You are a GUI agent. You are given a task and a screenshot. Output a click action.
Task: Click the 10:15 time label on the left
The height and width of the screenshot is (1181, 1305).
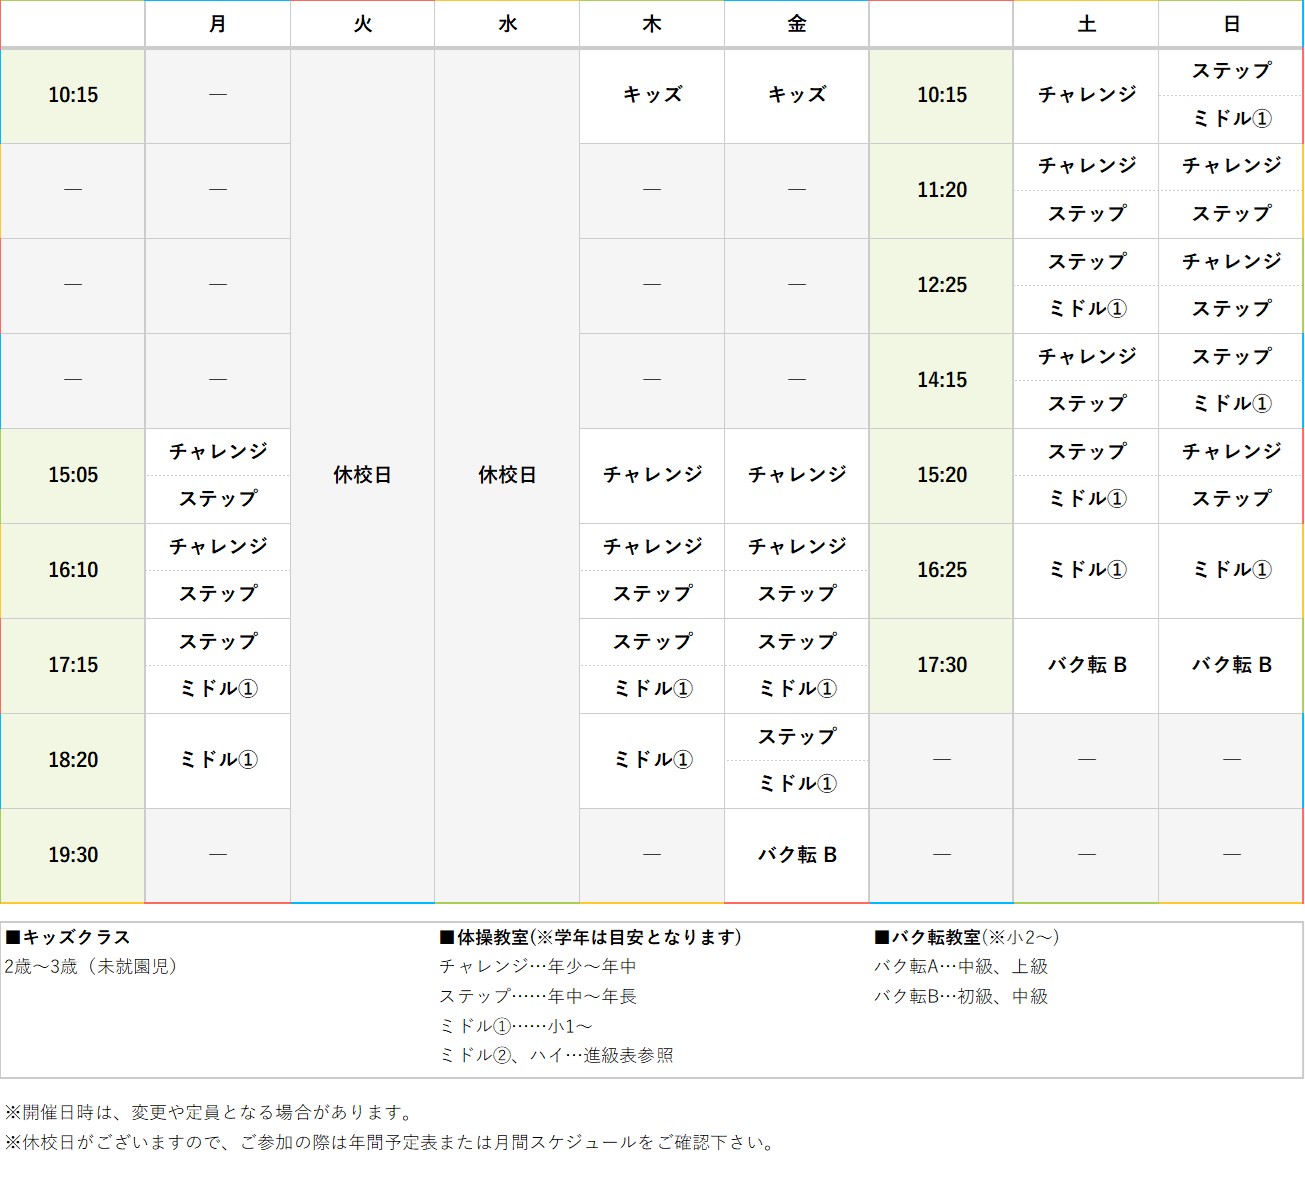(x=72, y=96)
